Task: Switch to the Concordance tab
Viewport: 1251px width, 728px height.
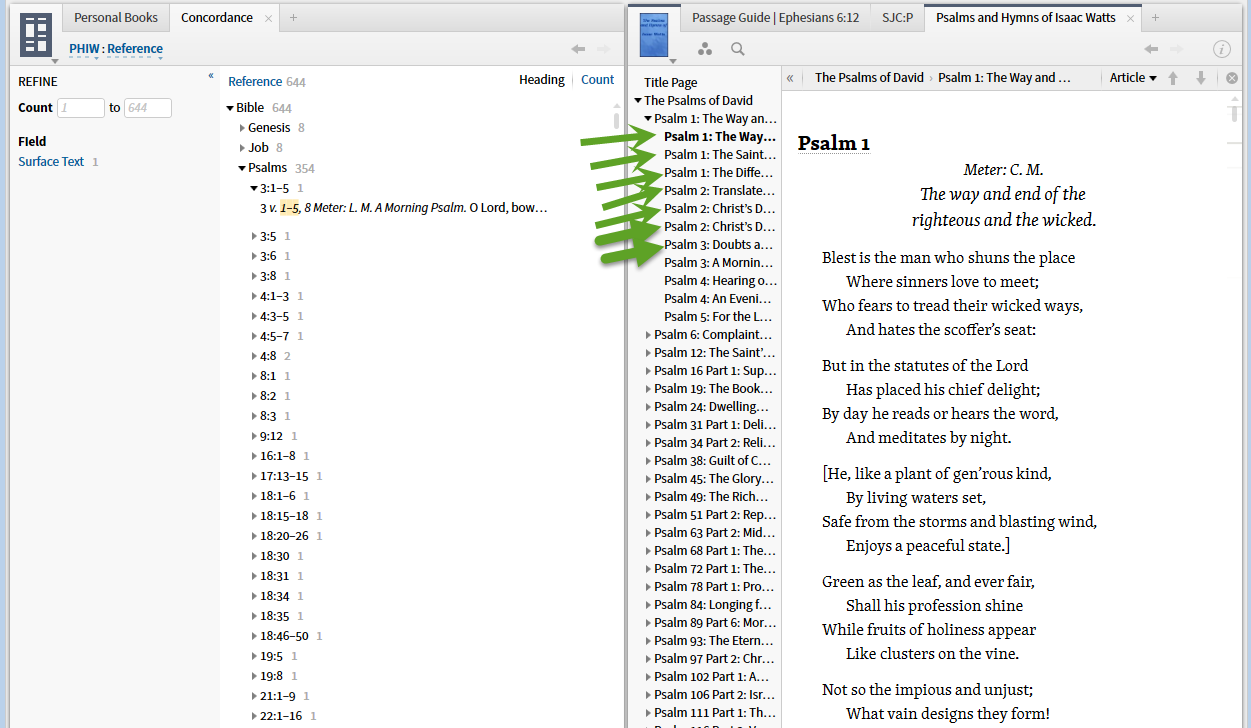Action: pos(215,18)
